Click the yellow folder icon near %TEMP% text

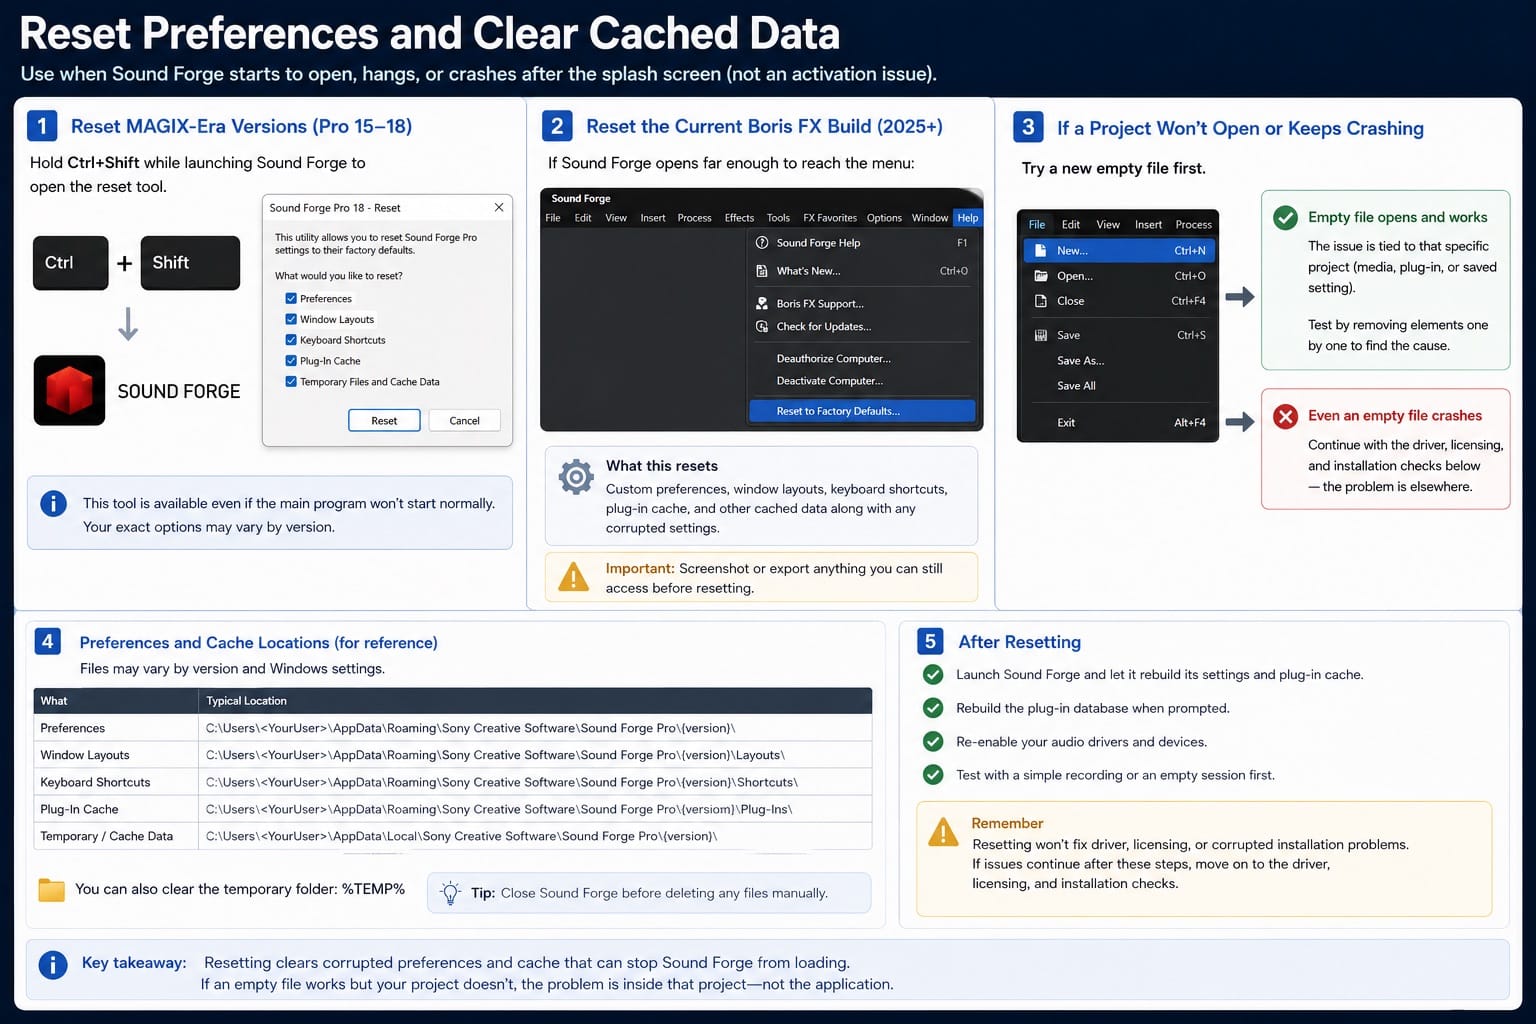coord(51,890)
